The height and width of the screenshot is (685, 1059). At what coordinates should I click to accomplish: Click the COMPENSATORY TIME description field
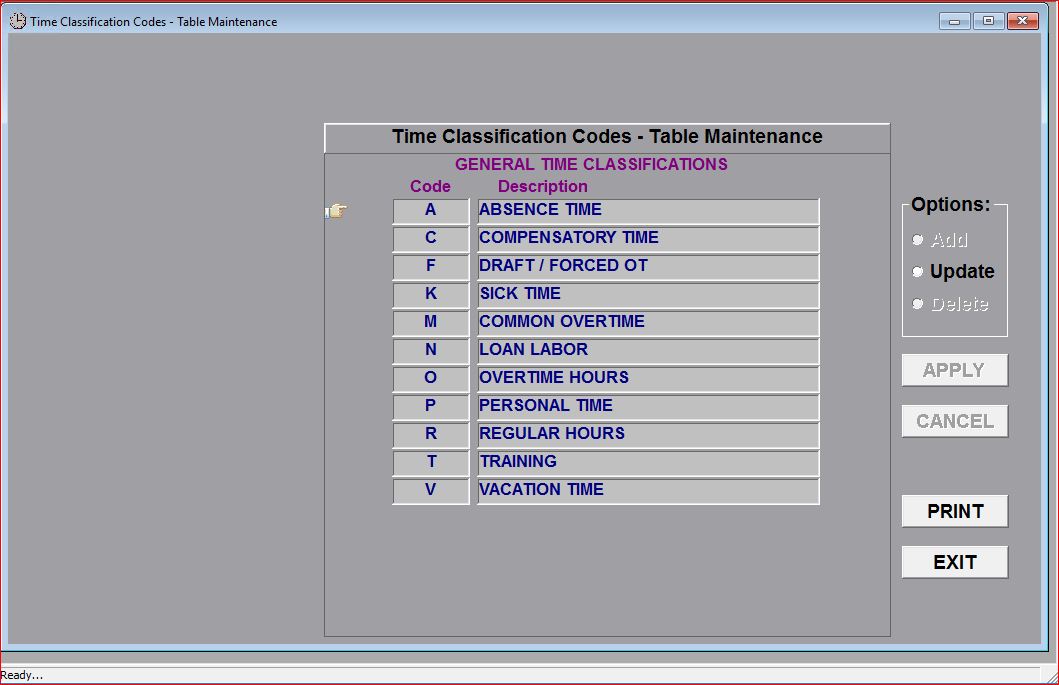(647, 238)
